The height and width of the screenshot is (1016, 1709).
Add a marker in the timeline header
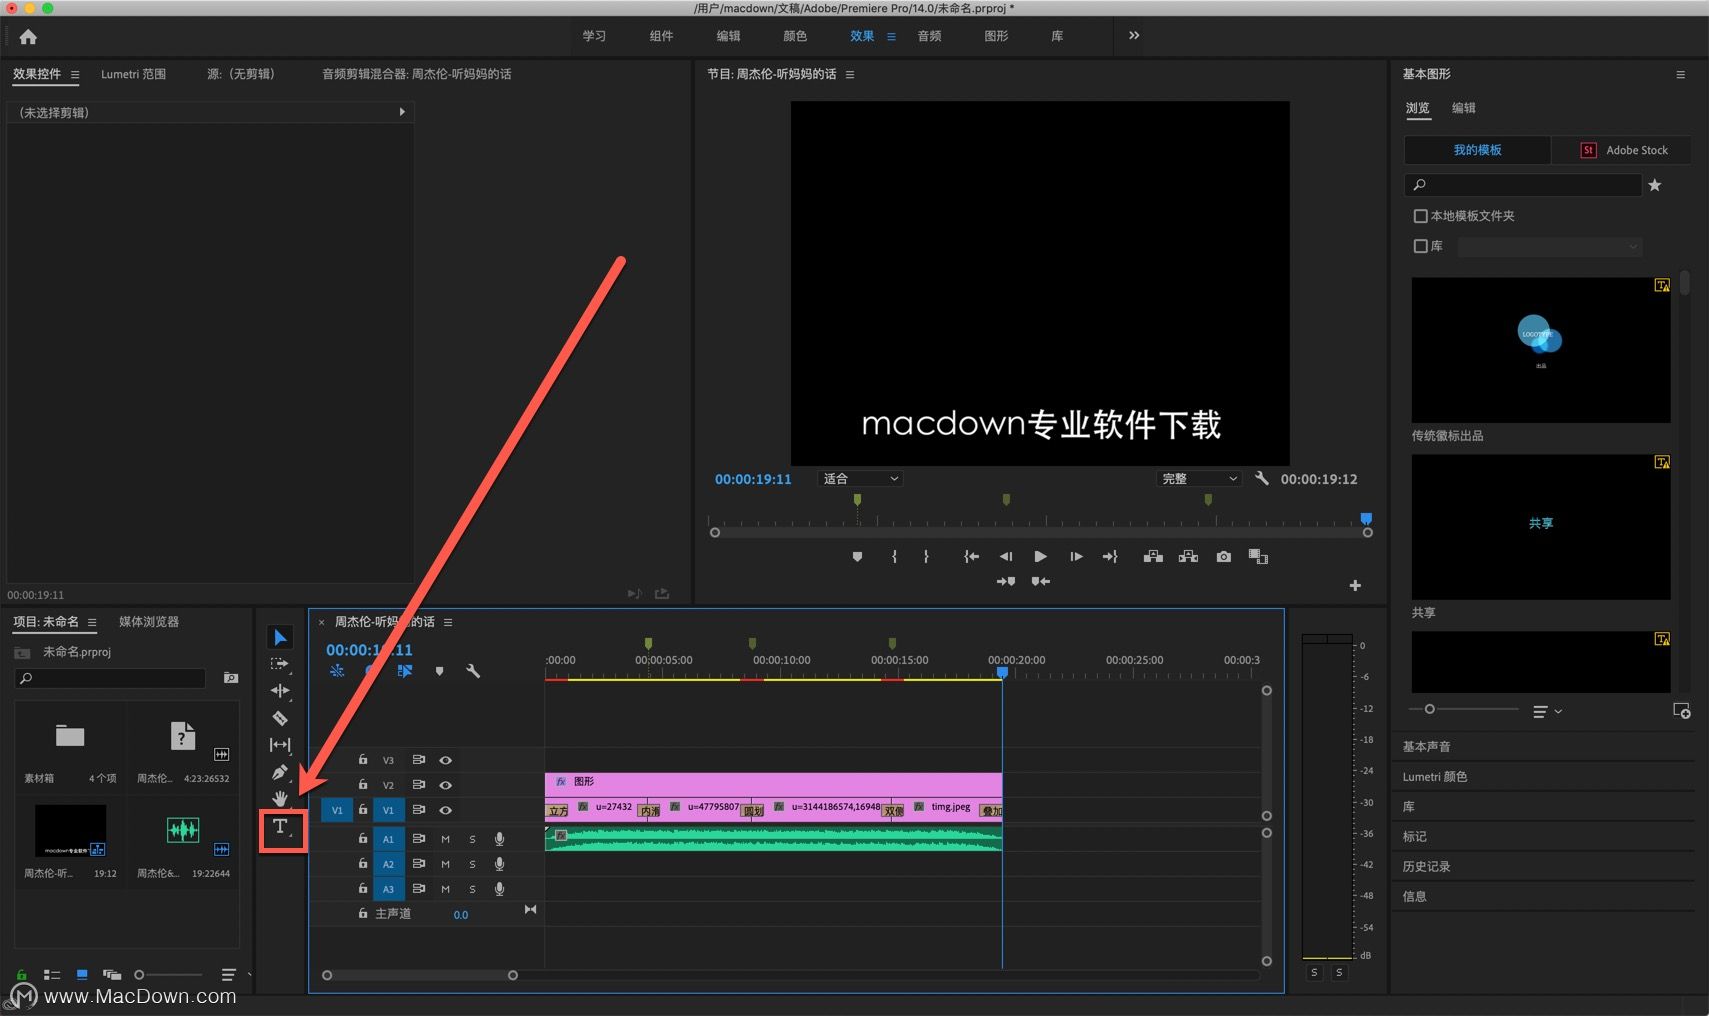click(x=439, y=671)
